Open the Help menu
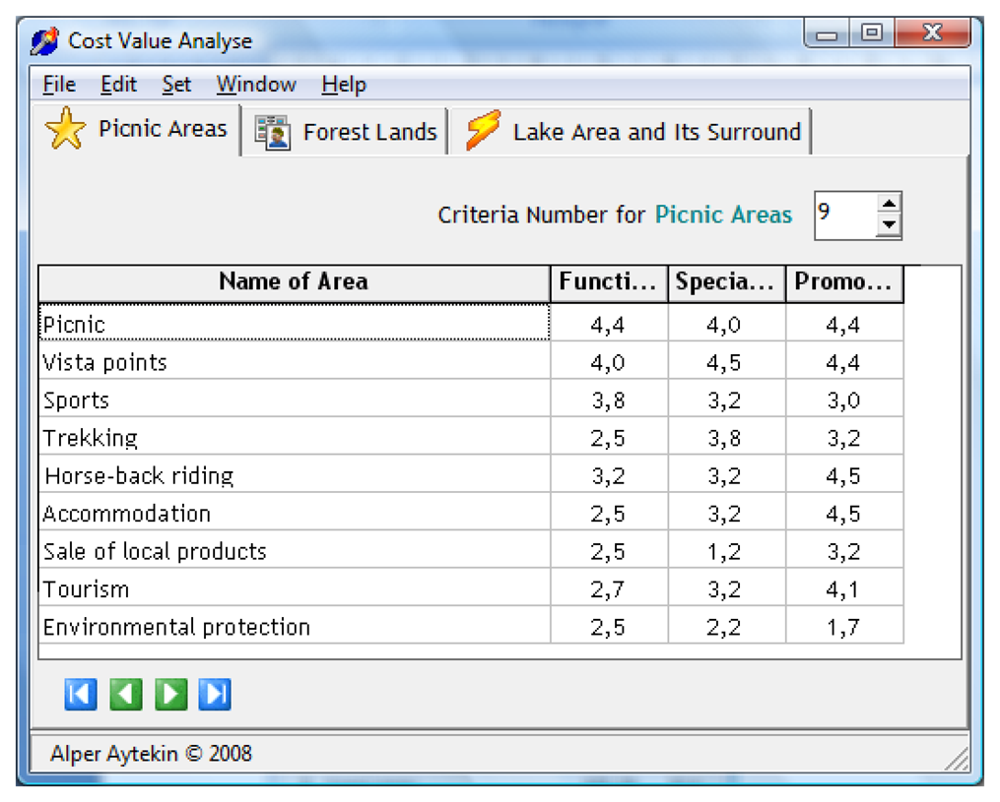 343,85
